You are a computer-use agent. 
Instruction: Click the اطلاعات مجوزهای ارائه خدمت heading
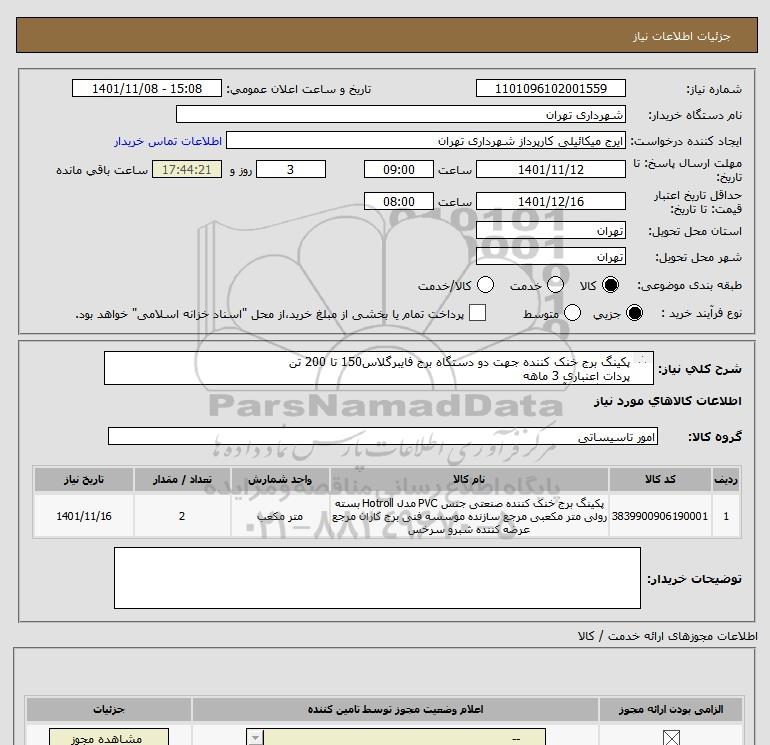[x=668, y=636]
